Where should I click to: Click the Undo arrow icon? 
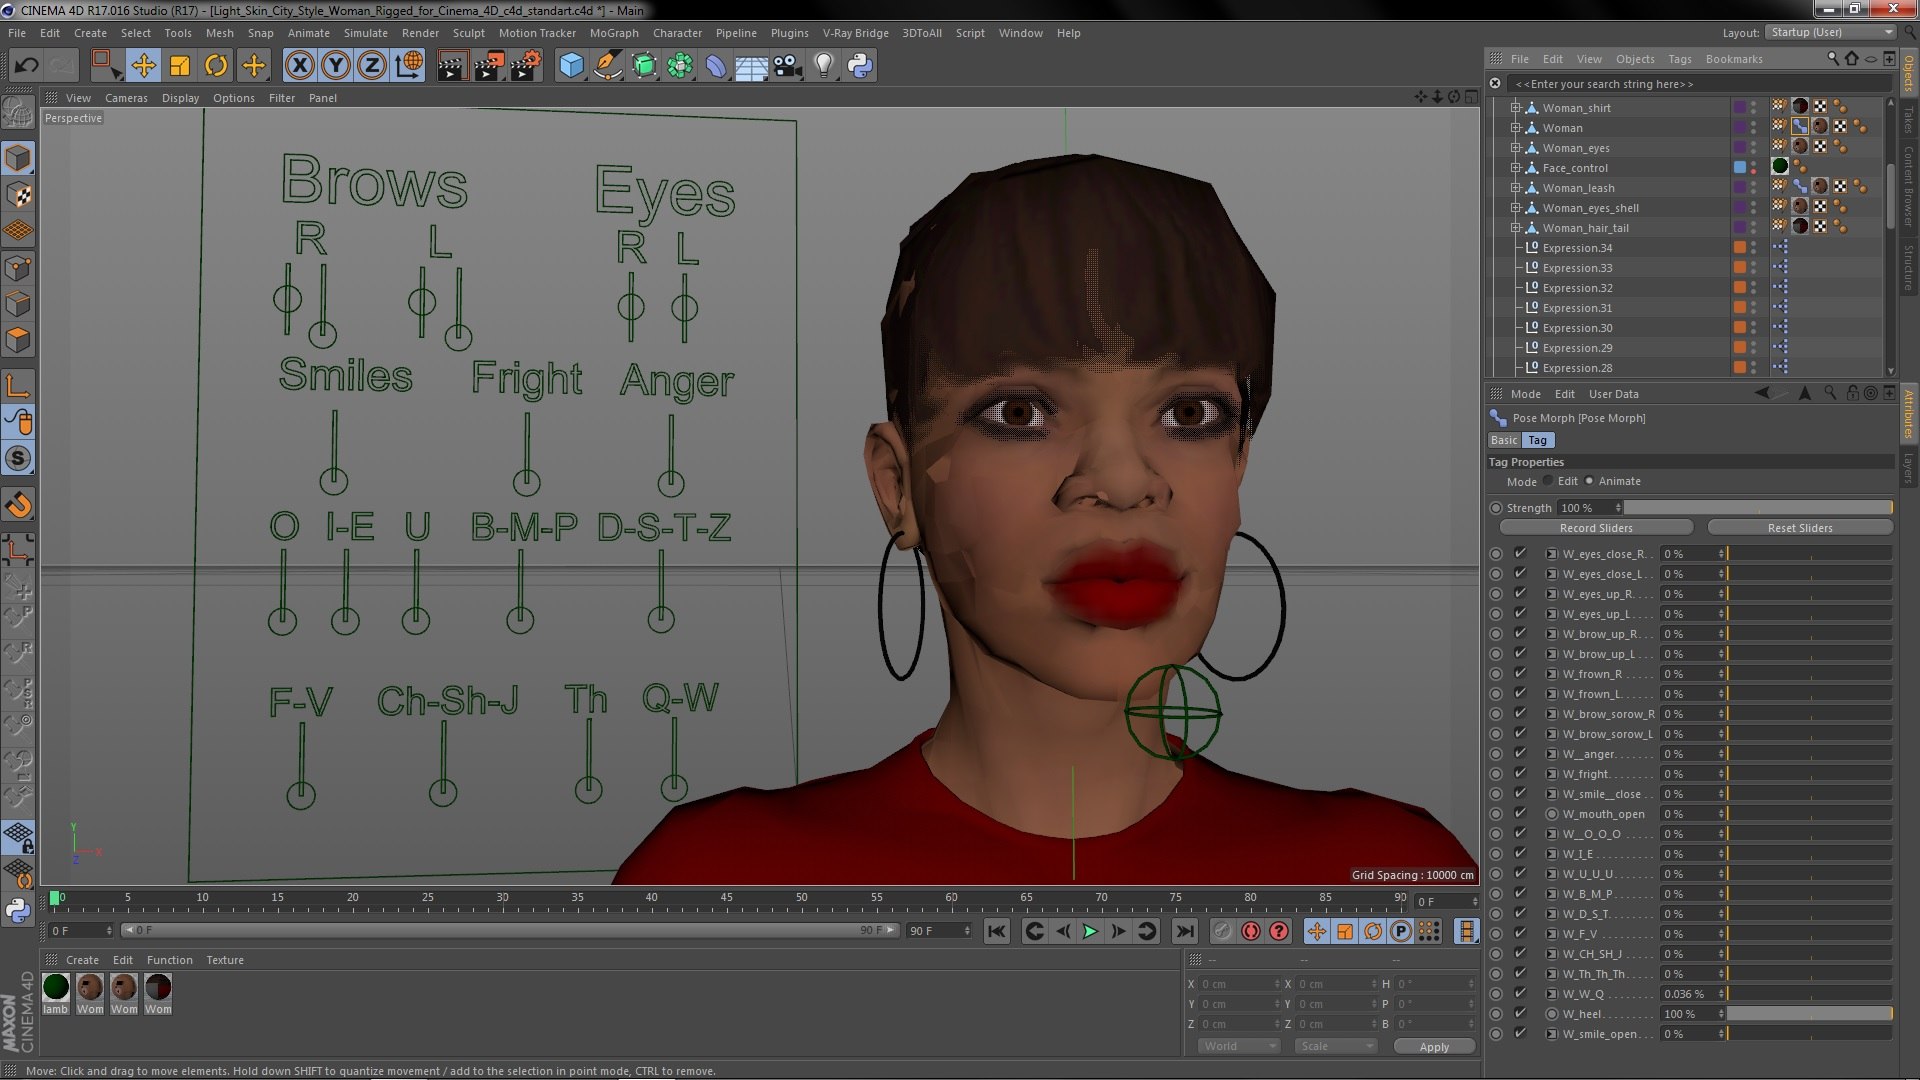point(26,66)
